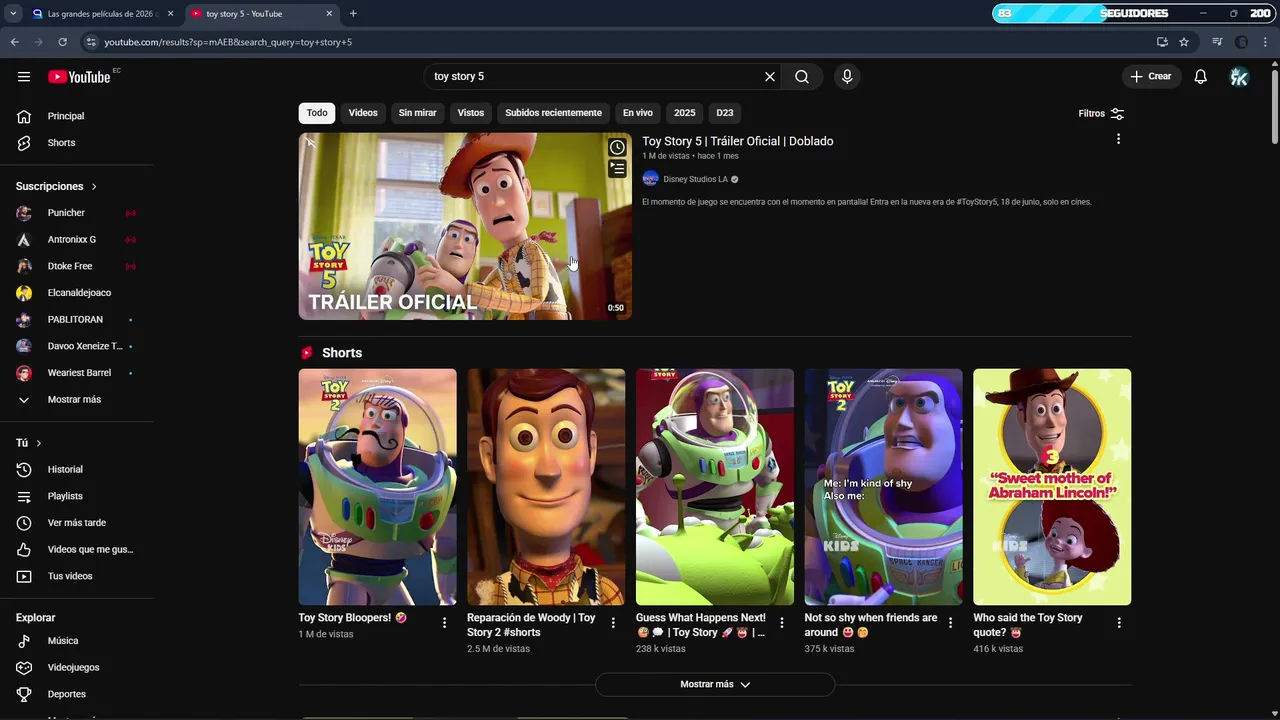Select the Sin mirar filter chip
The width and height of the screenshot is (1280, 720).
pyautogui.click(x=418, y=113)
